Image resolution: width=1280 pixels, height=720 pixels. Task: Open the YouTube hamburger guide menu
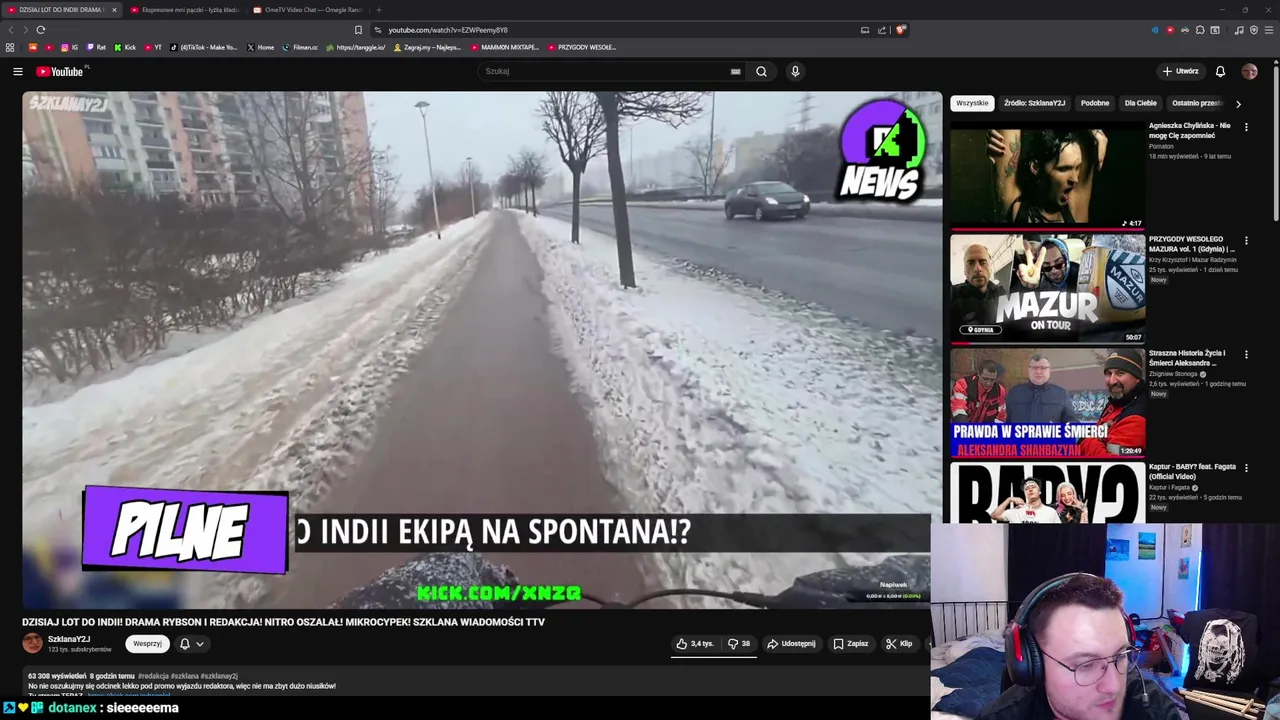[17, 71]
